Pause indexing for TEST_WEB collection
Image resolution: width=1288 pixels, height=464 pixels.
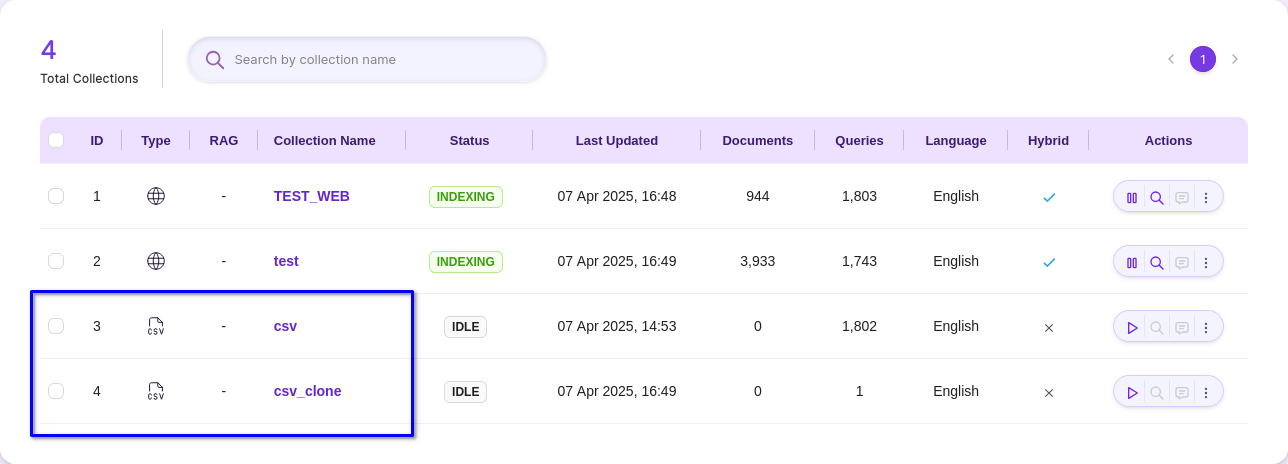pos(1132,198)
